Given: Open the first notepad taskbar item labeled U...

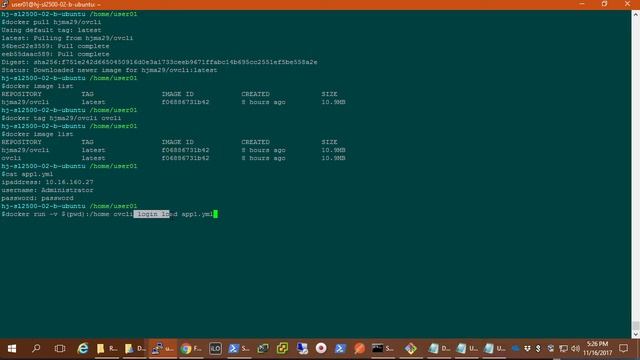Looking at the screenshot, I should point(467,348).
